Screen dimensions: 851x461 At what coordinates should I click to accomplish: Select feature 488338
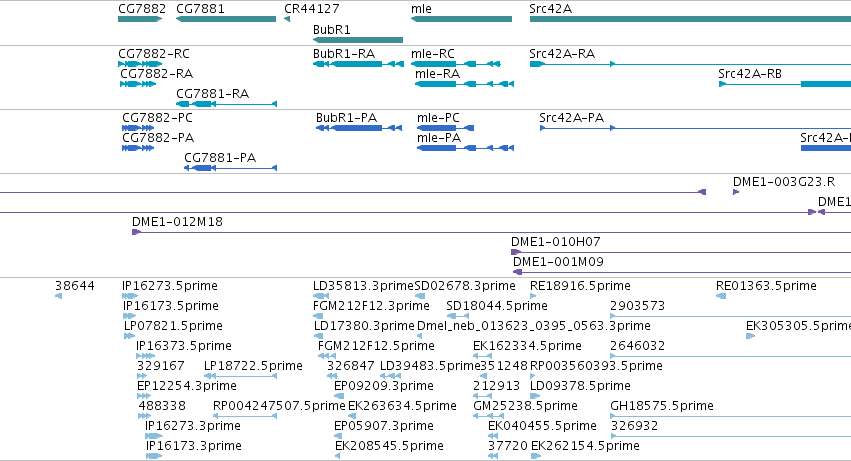point(162,407)
